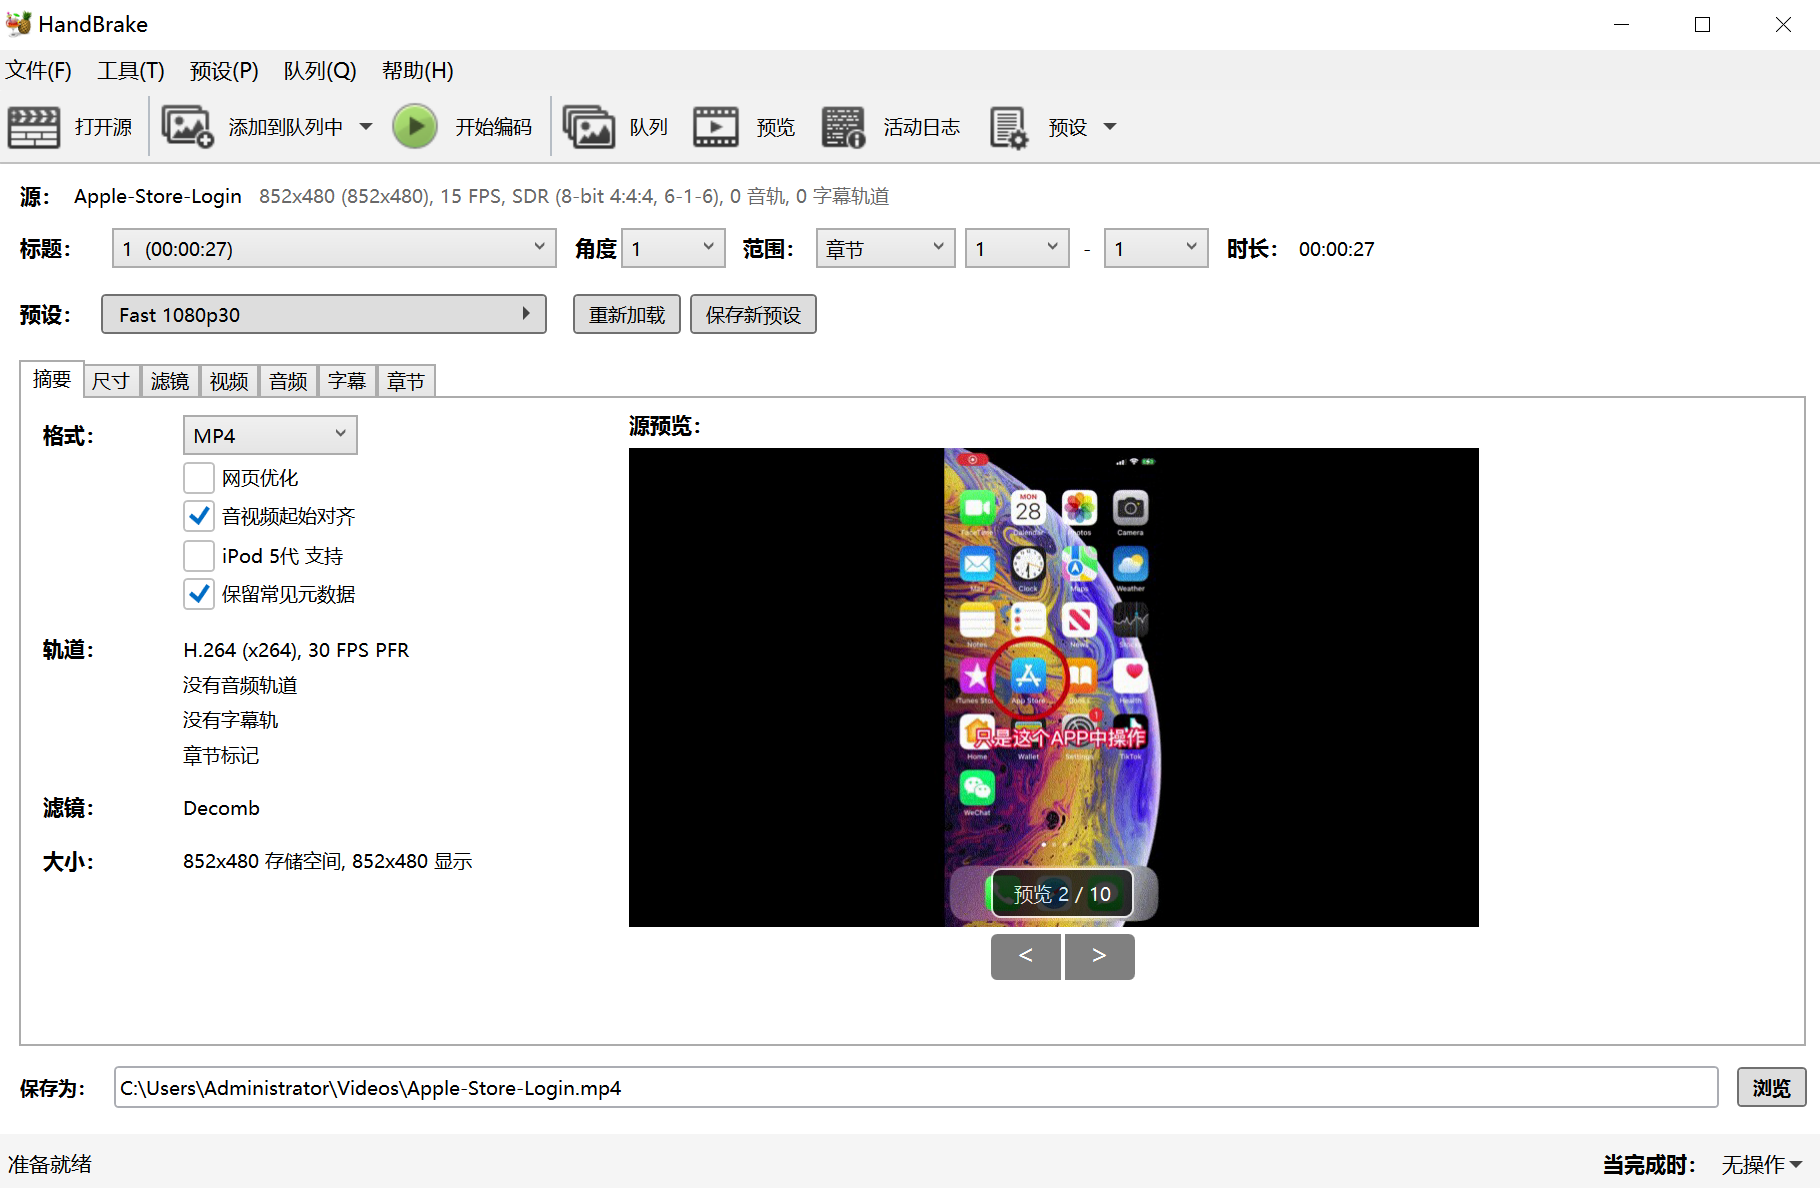Click the Presets (预设) toolbar icon
Screen dimensions: 1820x1188
click(x=1008, y=127)
